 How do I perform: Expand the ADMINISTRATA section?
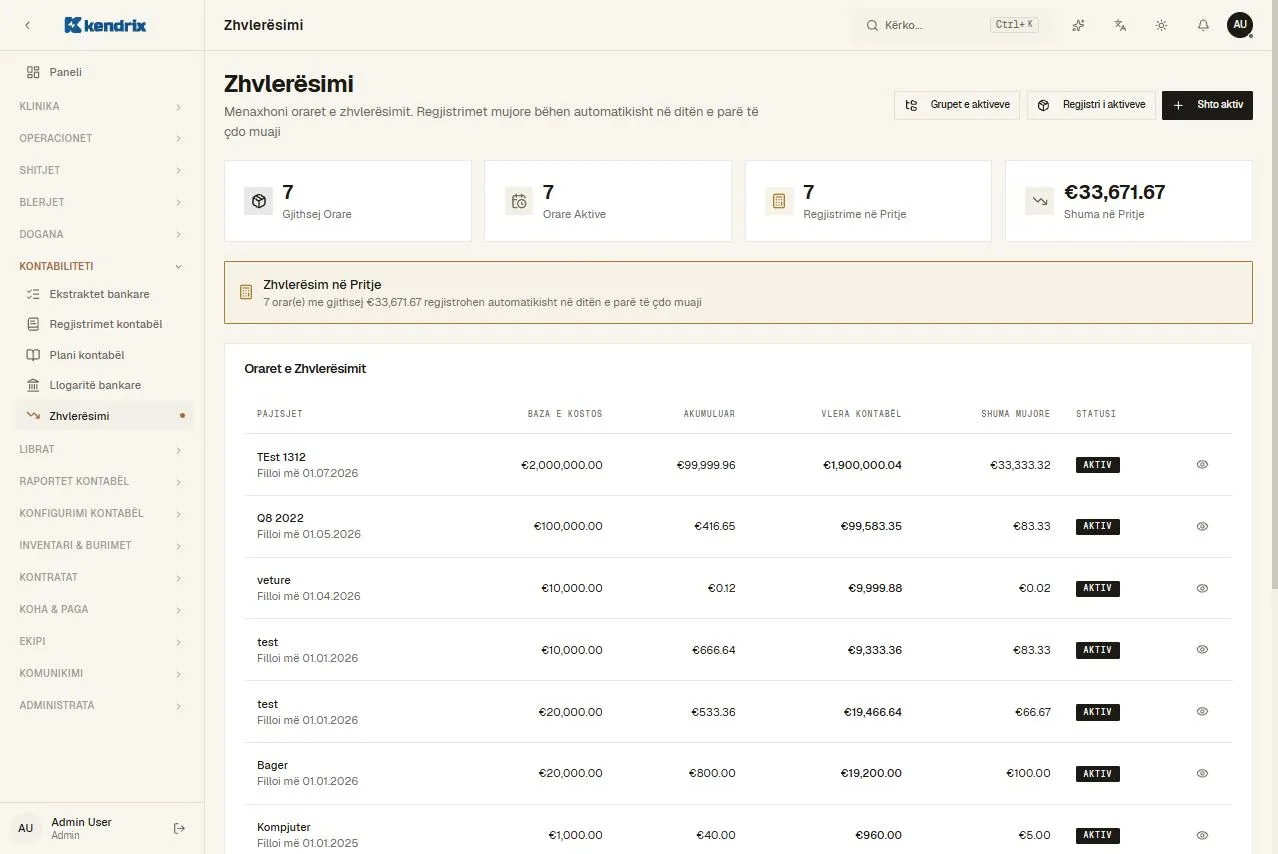click(x=101, y=705)
